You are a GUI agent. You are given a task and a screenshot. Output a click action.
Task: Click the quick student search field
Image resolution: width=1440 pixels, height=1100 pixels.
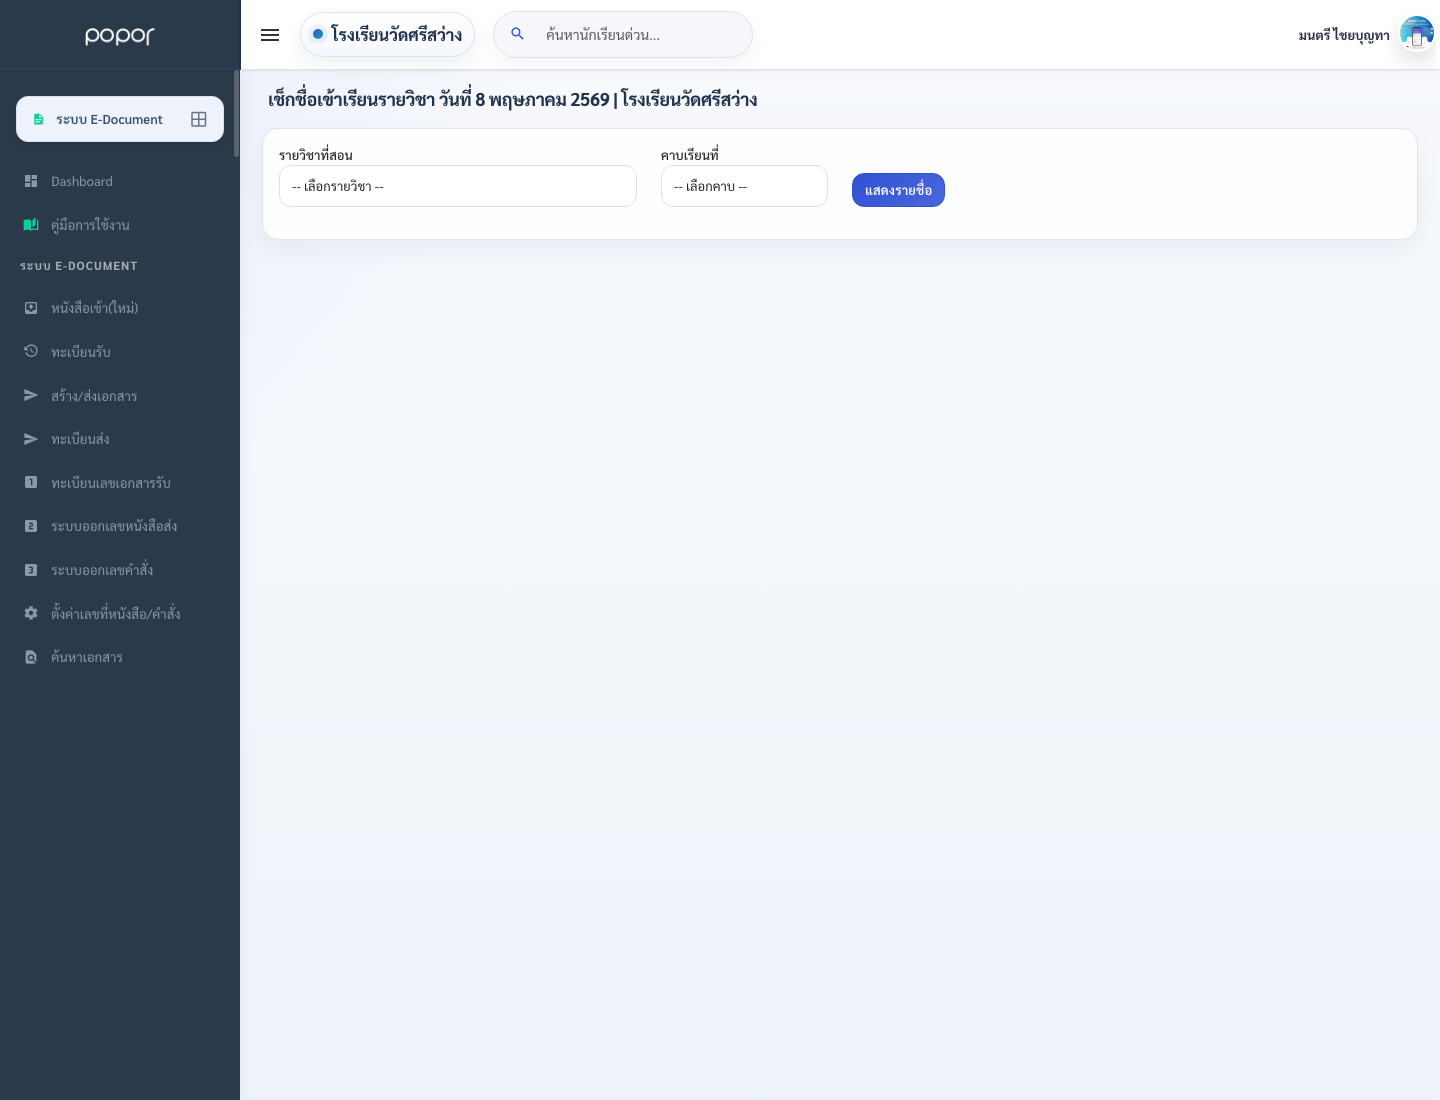(623, 35)
